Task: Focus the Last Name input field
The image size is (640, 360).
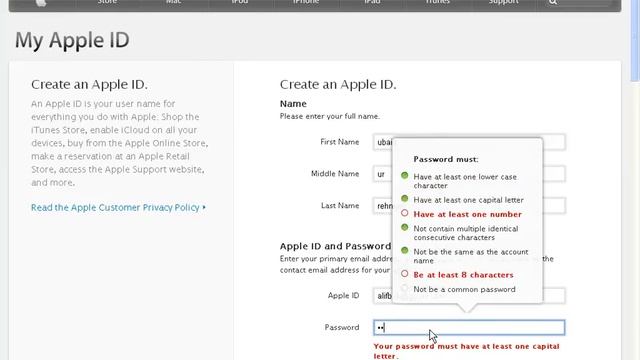Action: point(469,206)
